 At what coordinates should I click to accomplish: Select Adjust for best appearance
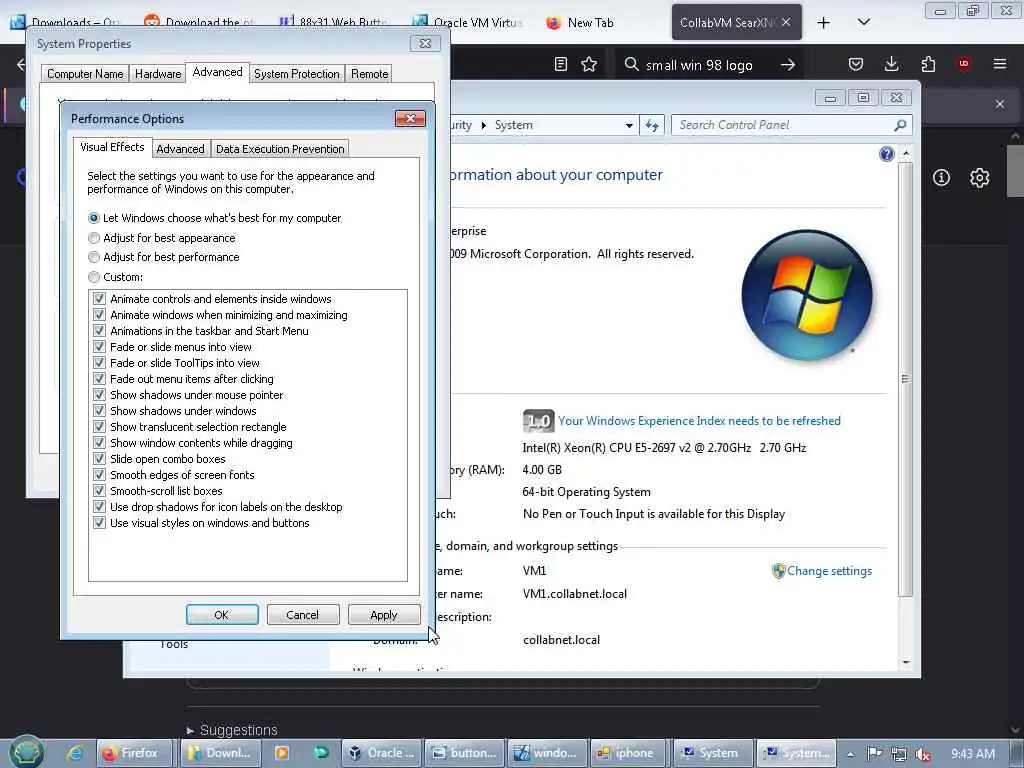(x=94, y=238)
